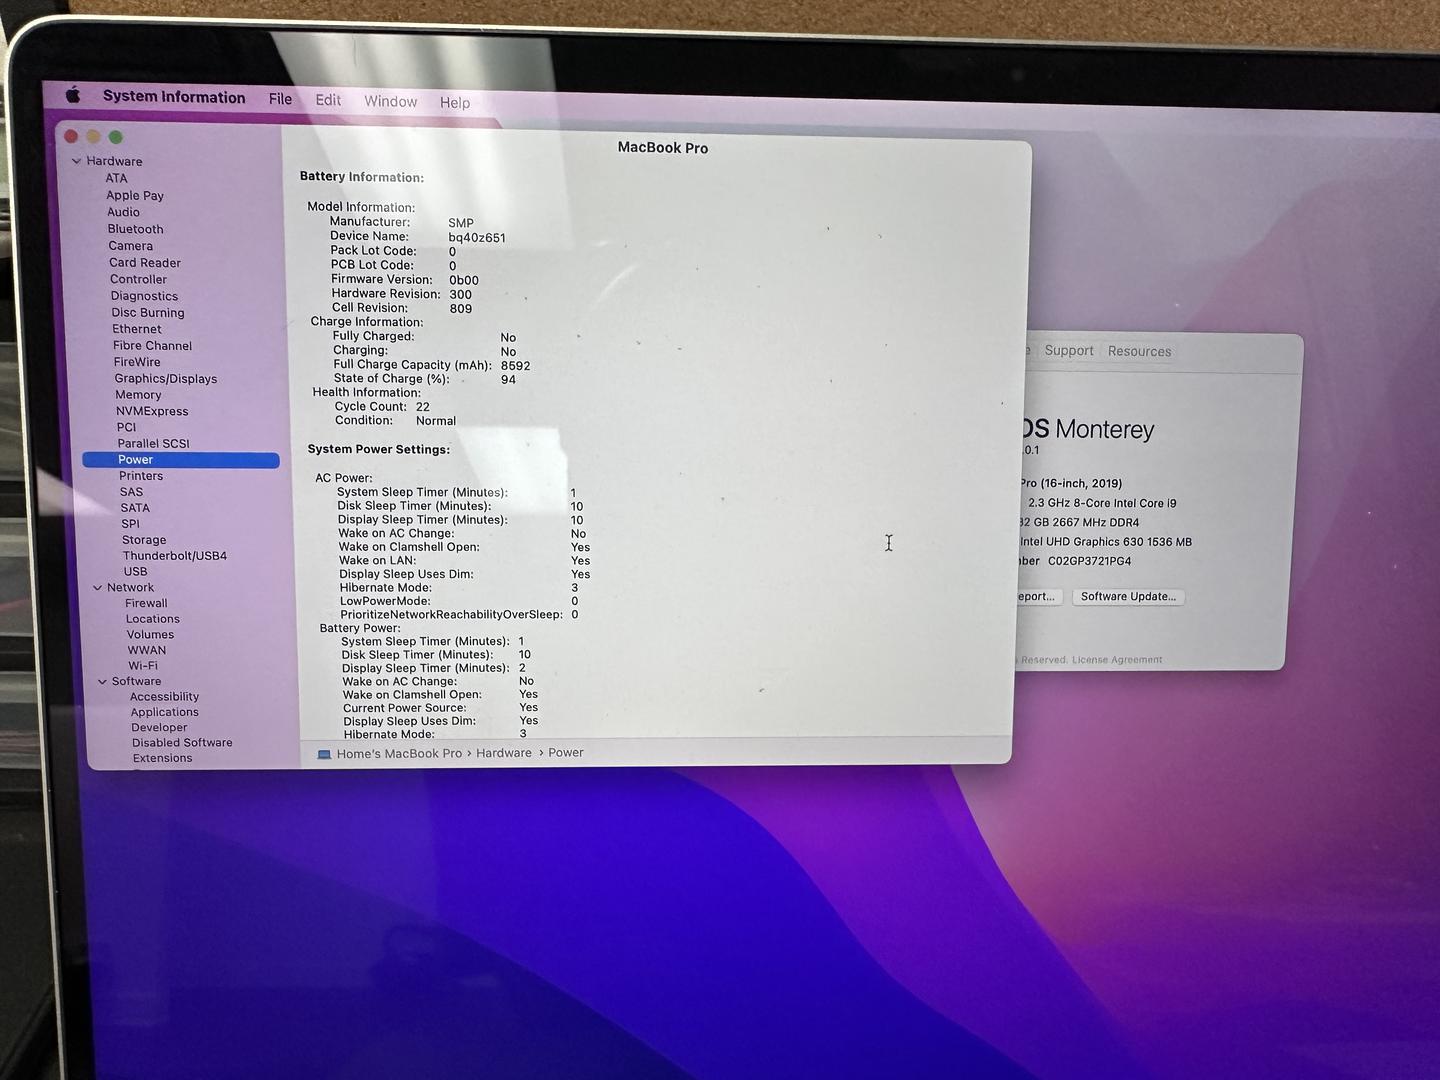Select Apple Pay in the sidebar
1440x1080 pixels.
point(135,196)
